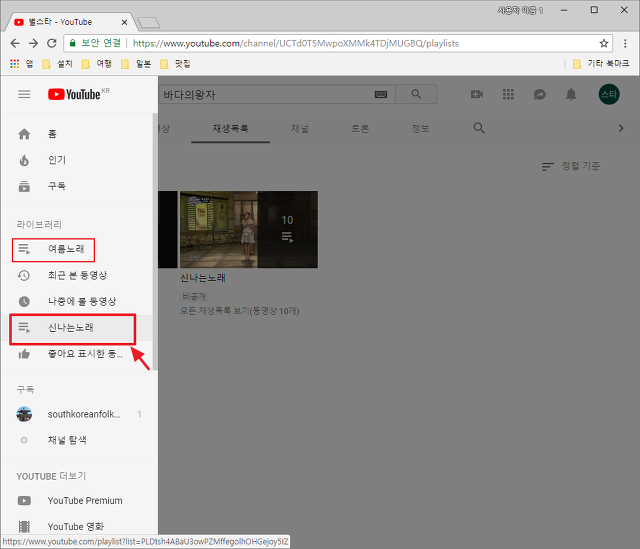Open YouTube Premium in sidebar
This screenshot has width=640, height=549.
(x=77, y=500)
